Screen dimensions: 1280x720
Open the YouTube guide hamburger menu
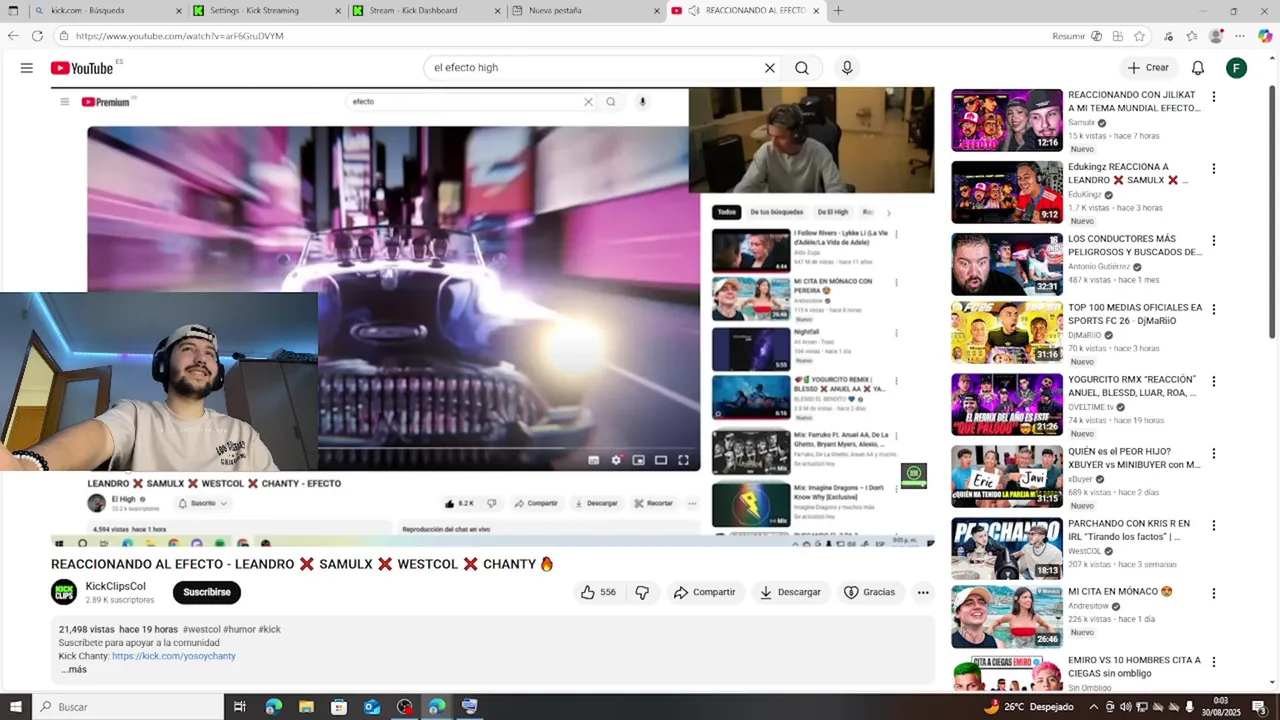click(27, 68)
